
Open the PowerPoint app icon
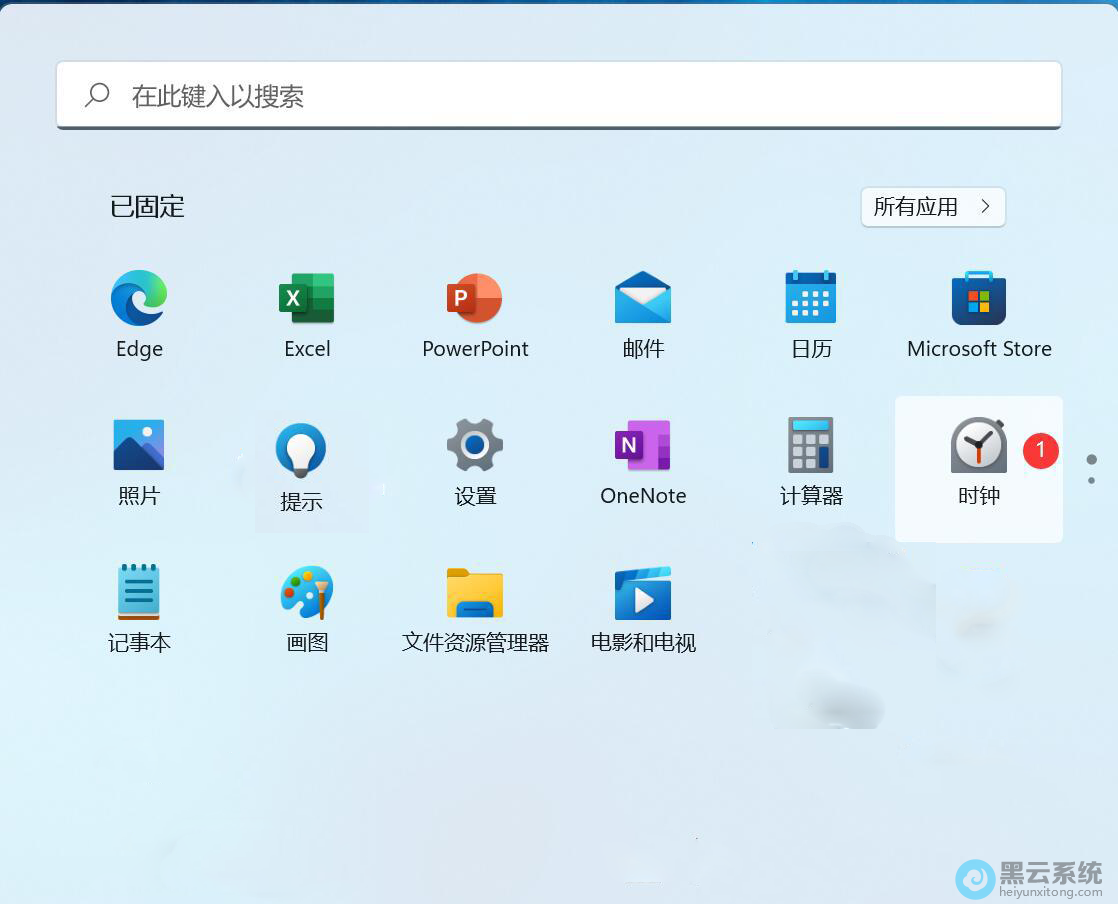475,298
